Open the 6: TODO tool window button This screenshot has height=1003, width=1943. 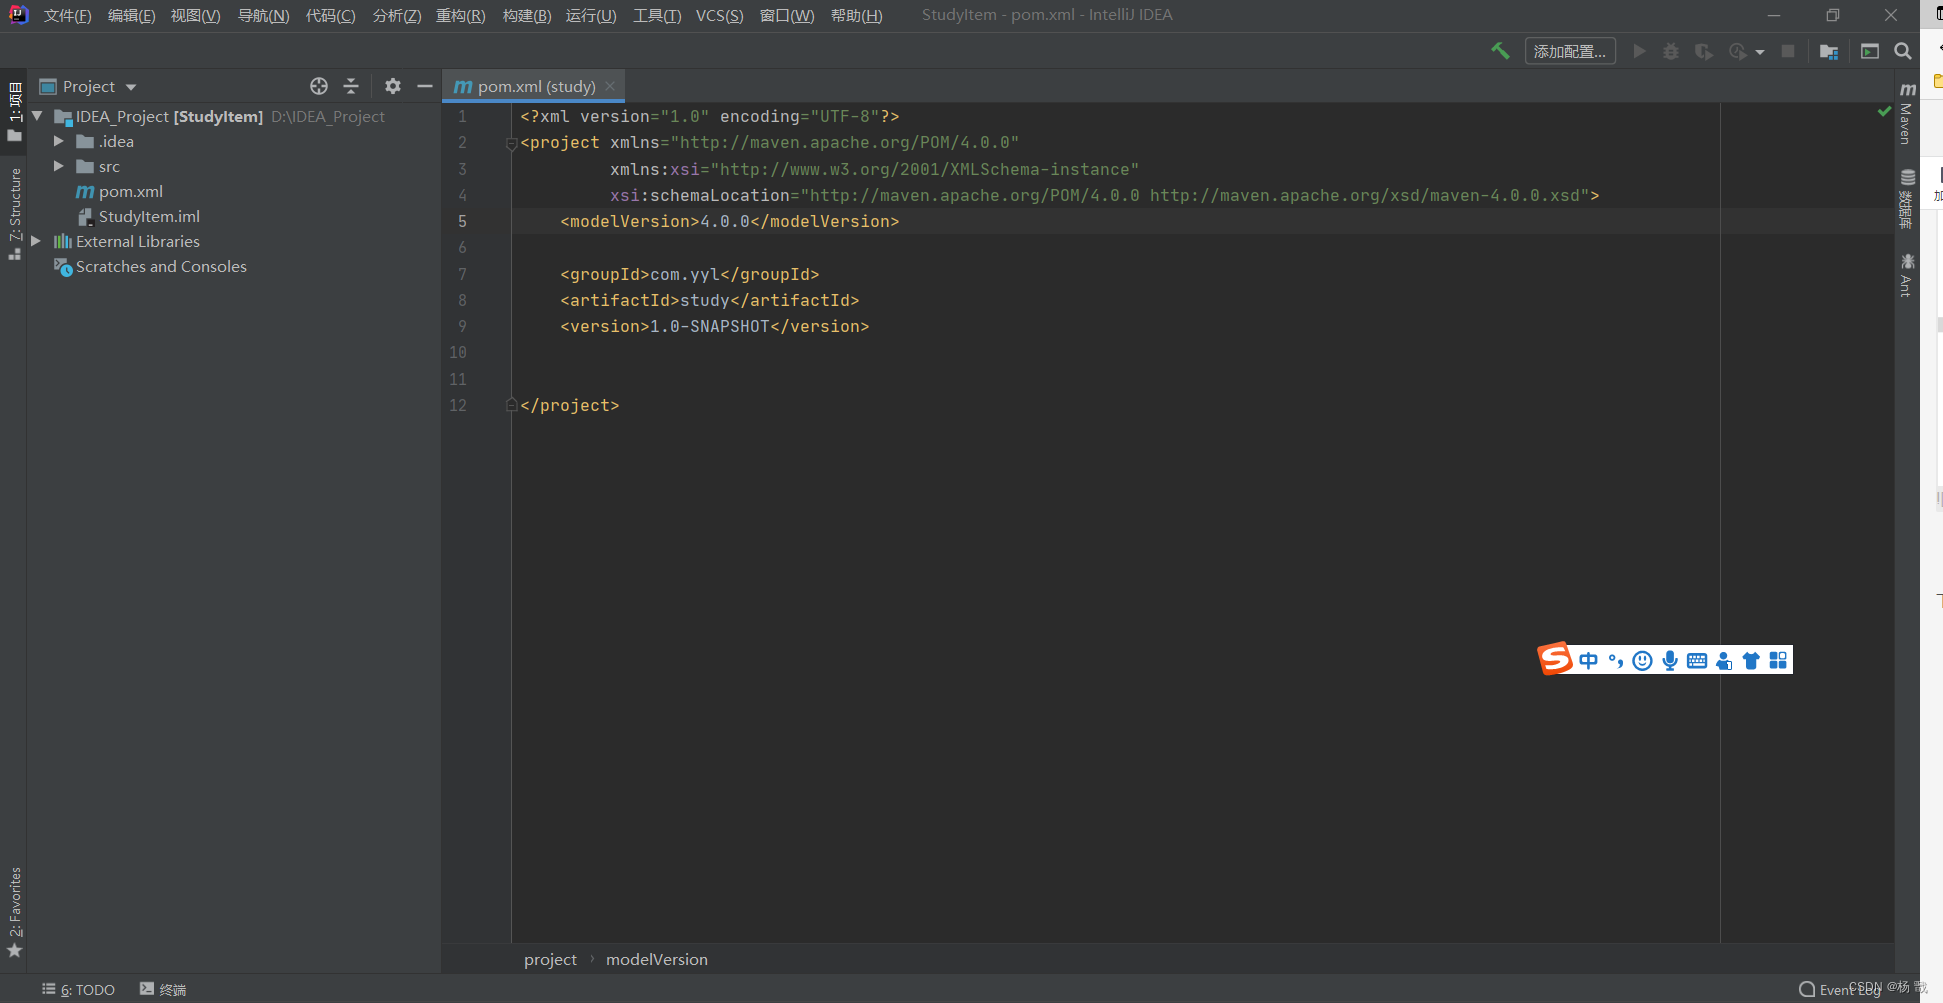click(78, 990)
